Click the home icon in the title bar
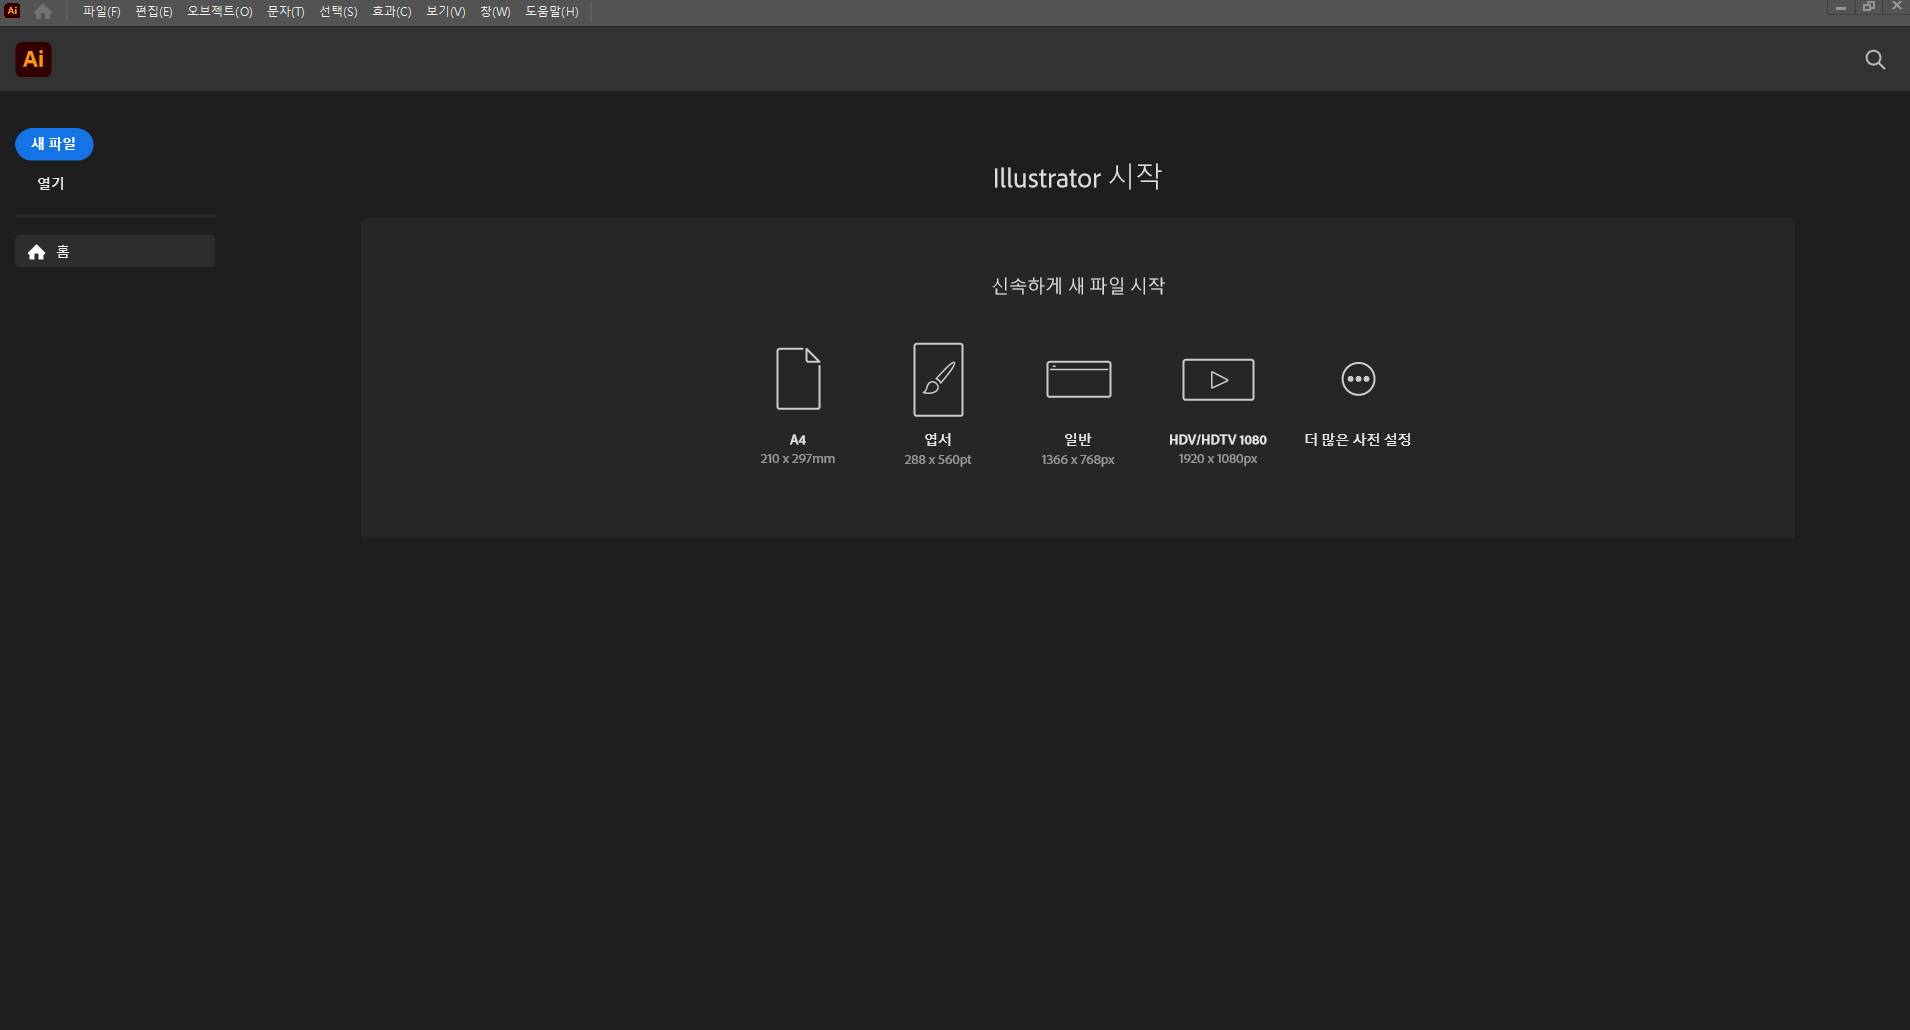Viewport: 1910px width, 1030px height. (x=43, y=12)
